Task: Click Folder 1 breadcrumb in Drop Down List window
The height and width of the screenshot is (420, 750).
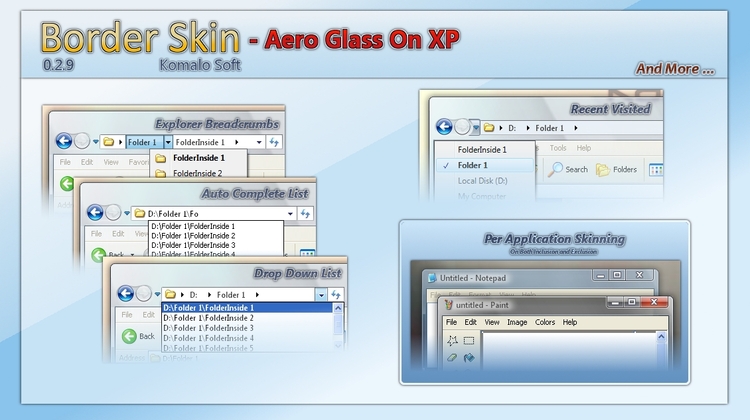Action: point(231,295)
